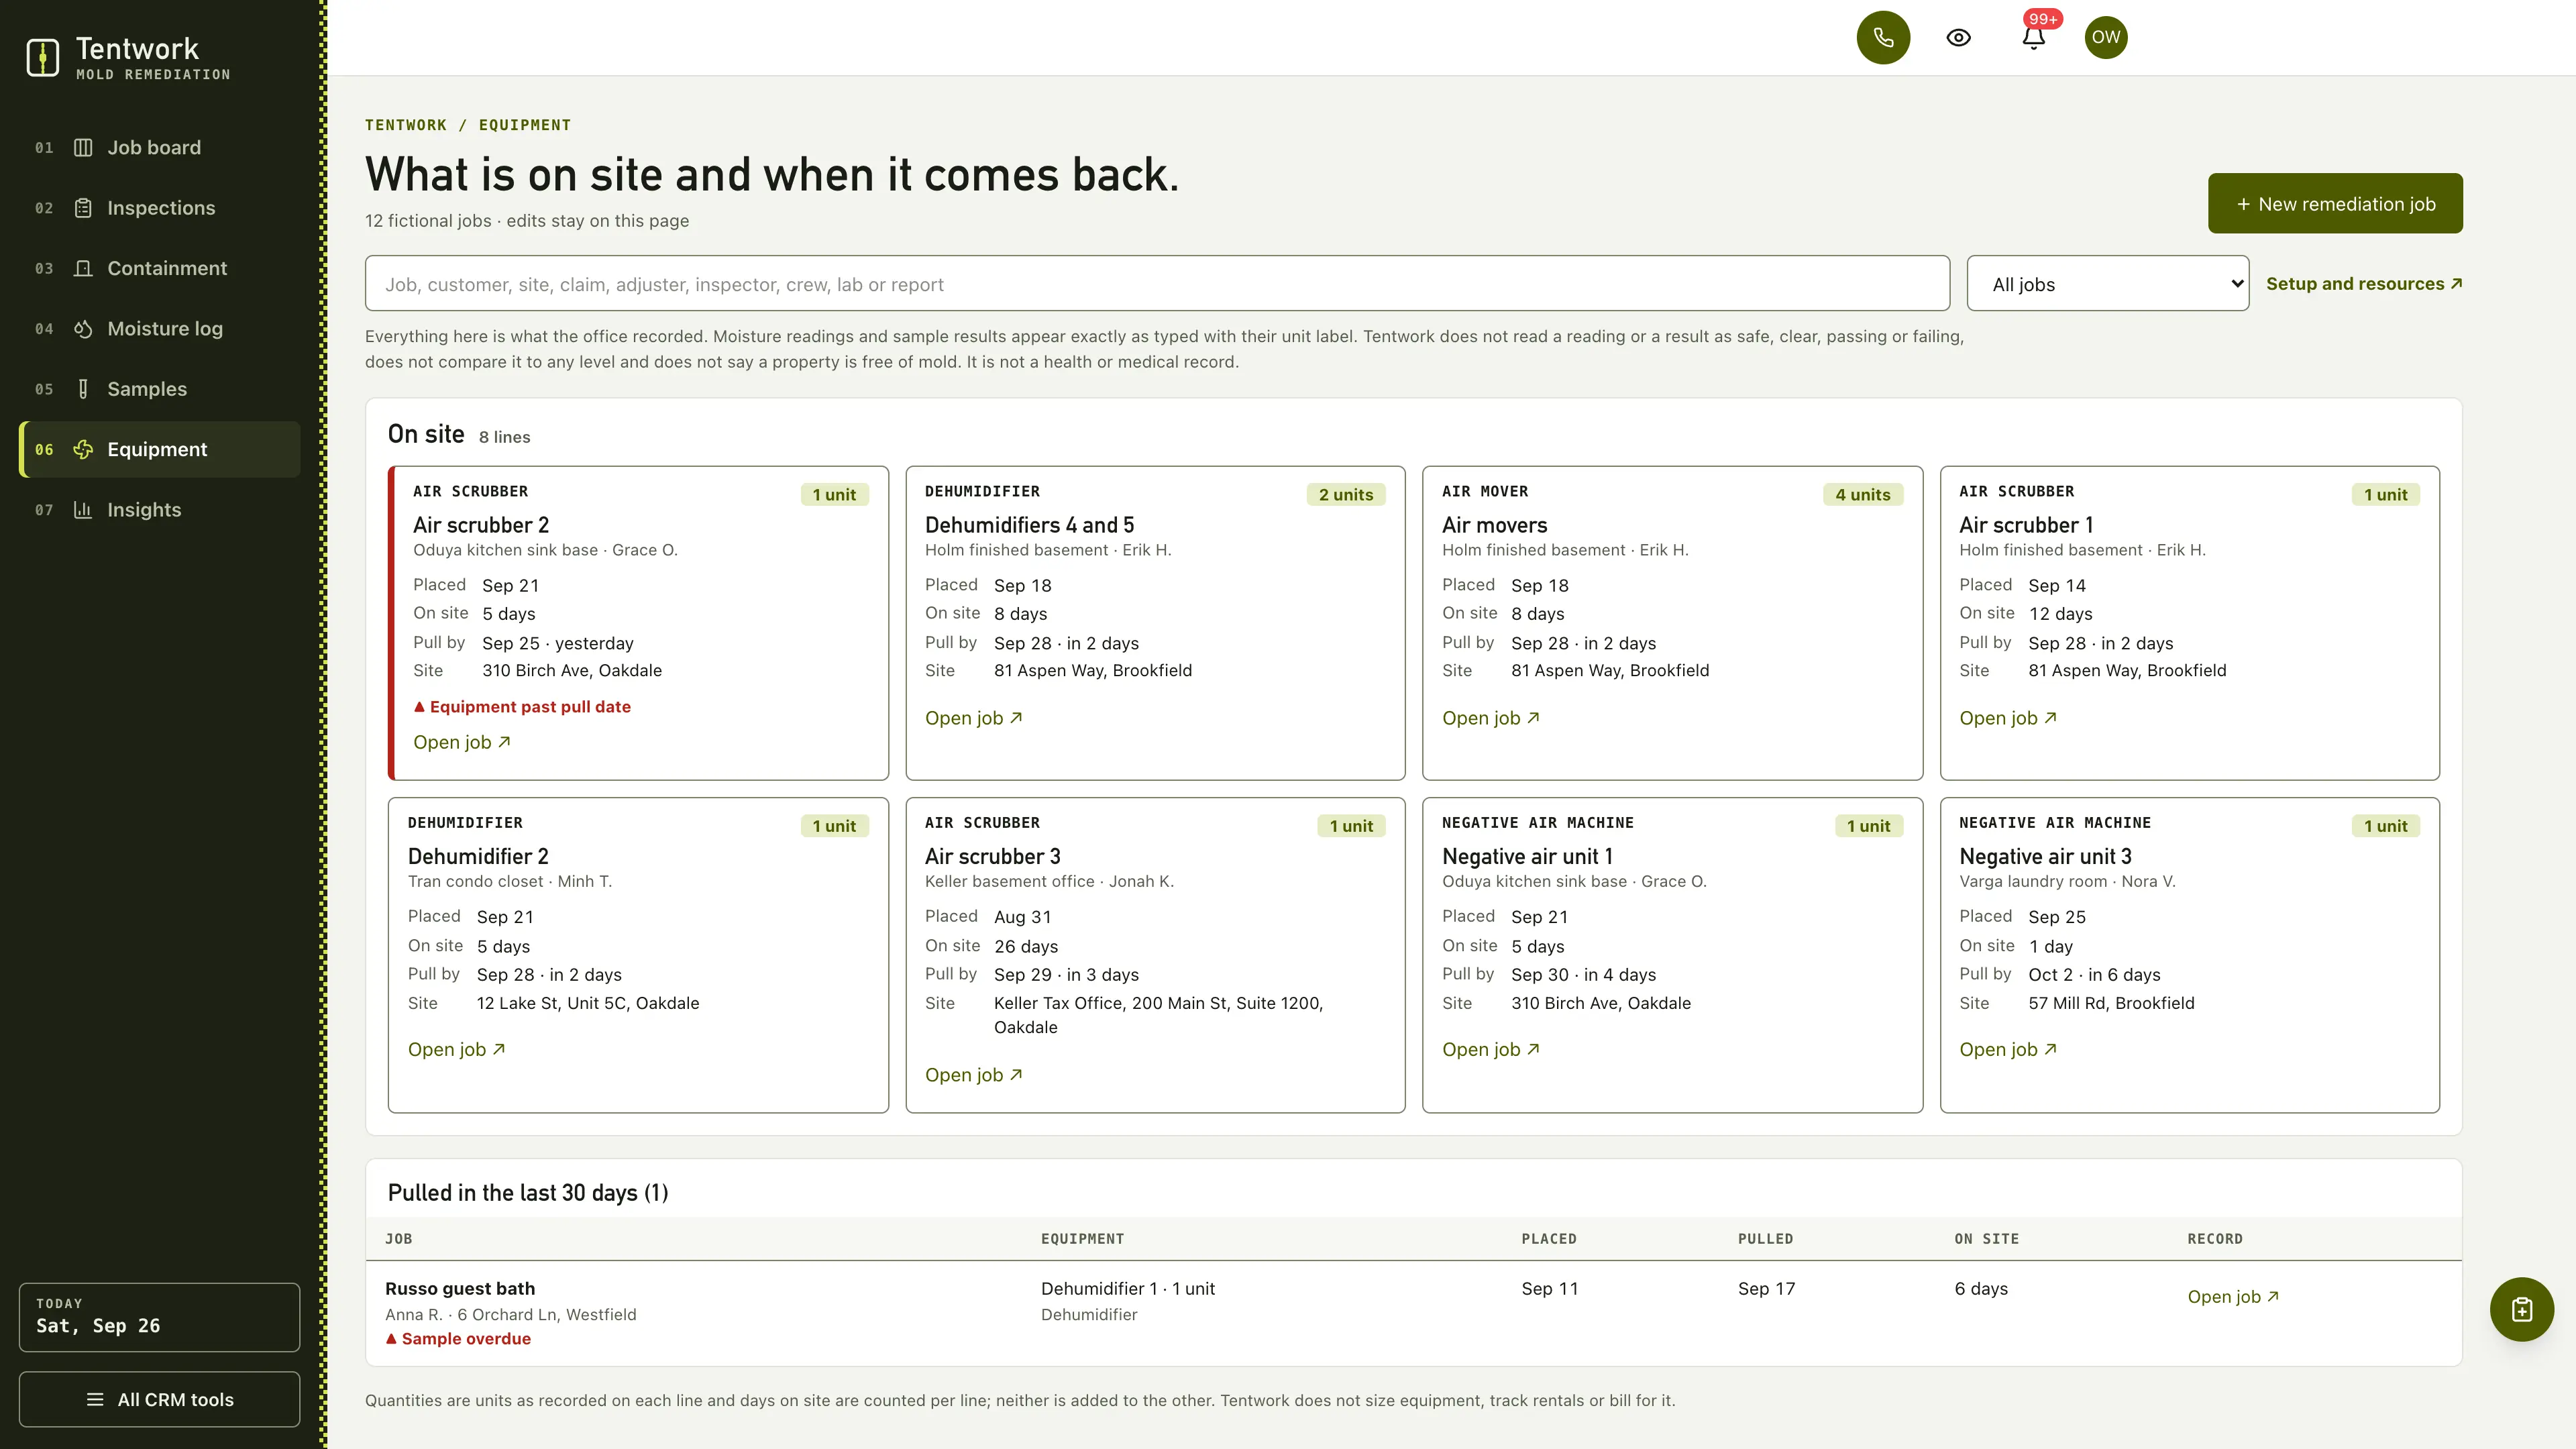Open job for Air scrubber 2
Viewport: 2576px width, 1449px height.
pos(462,742)
